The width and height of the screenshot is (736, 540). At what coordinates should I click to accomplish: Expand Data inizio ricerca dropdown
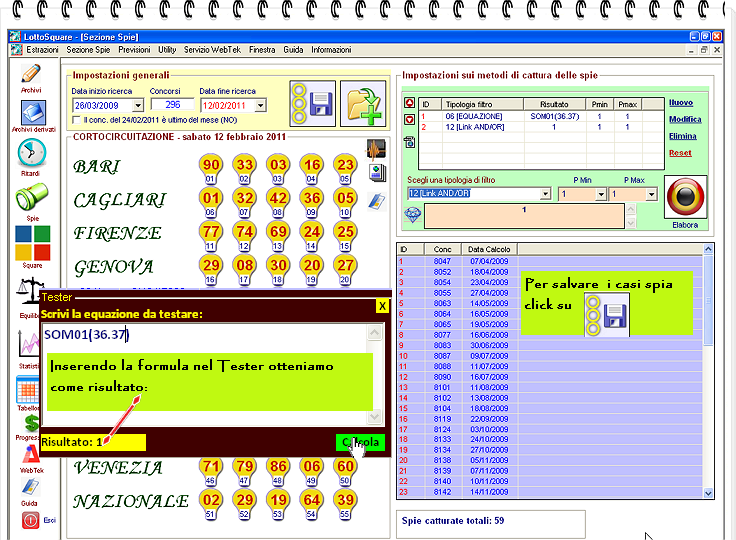138,105
